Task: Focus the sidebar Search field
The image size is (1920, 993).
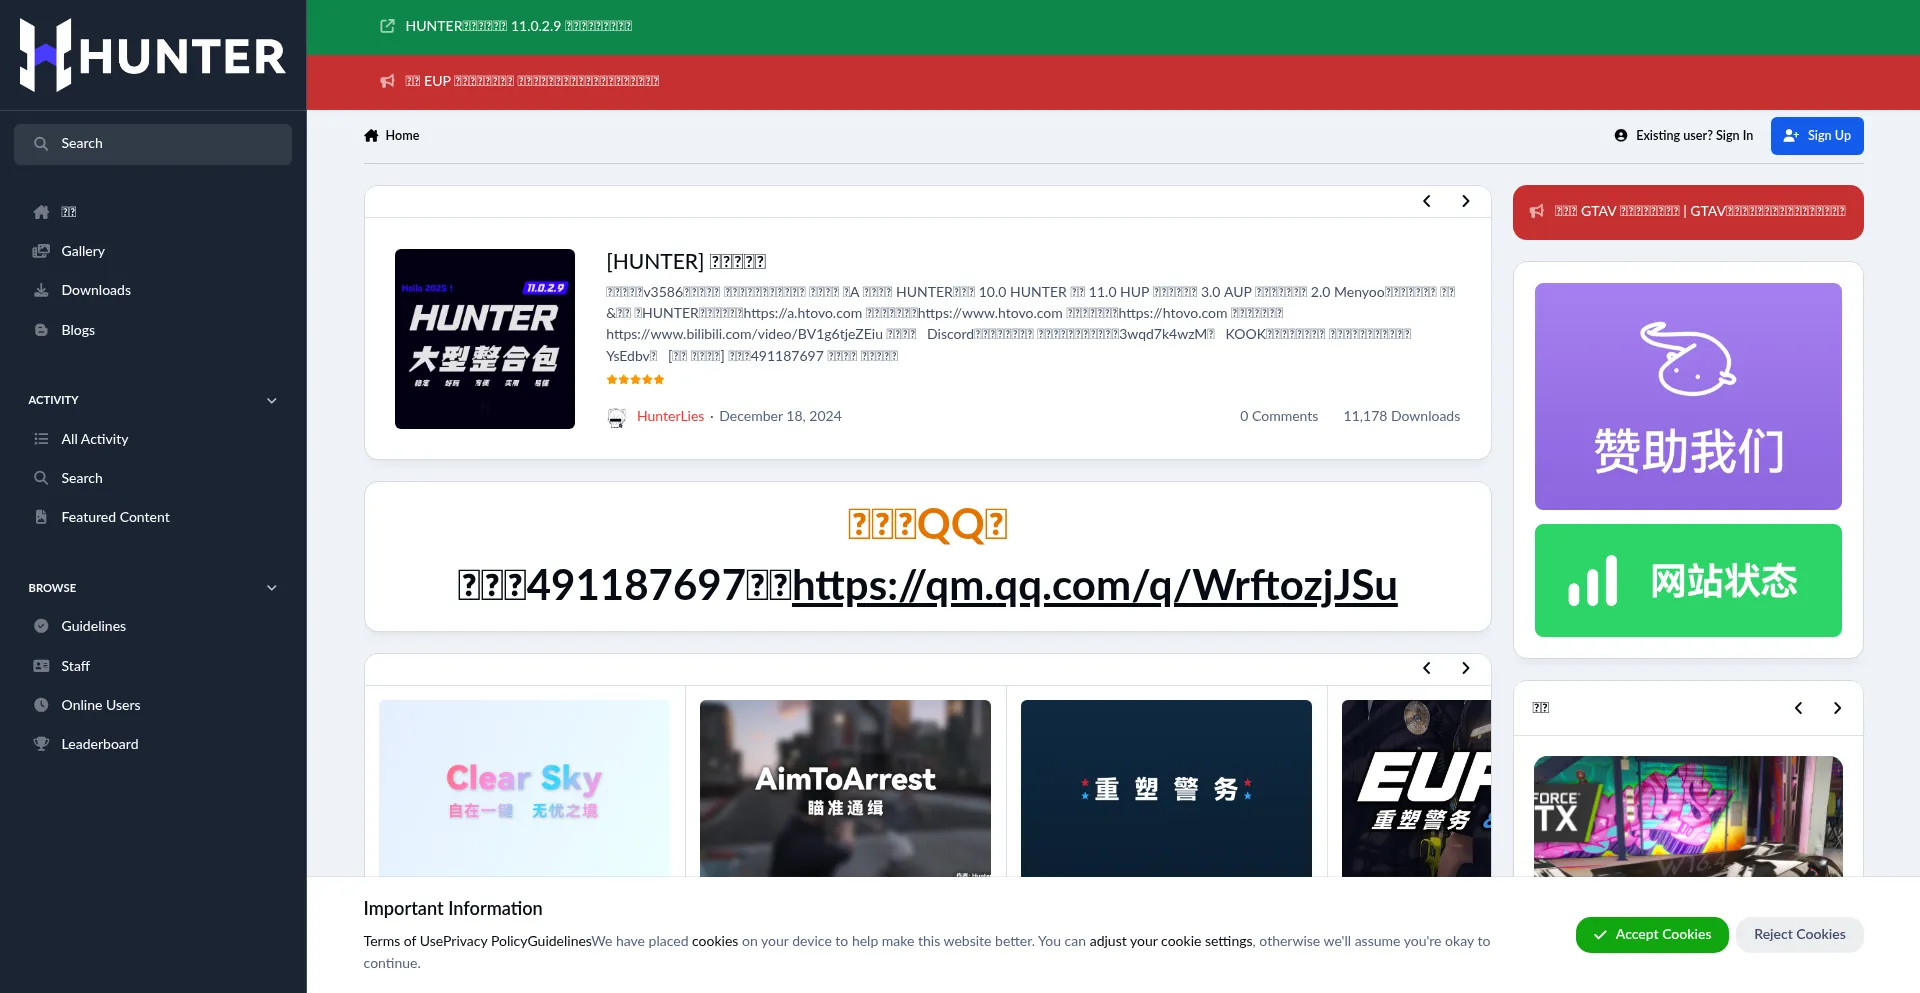Action: click(x=153, y=144)
